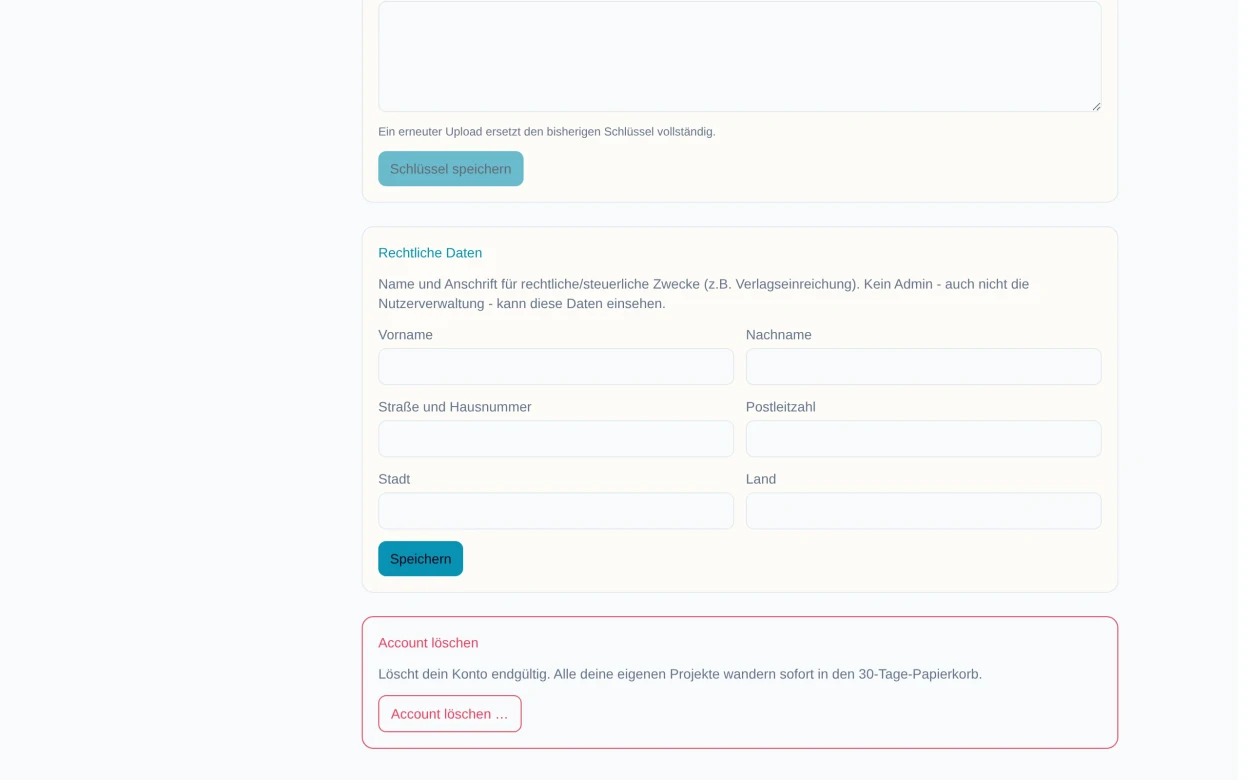This screenshot has height=780, width=1248.
Task: Select the Vorname input field
Action: pos(555,367)
